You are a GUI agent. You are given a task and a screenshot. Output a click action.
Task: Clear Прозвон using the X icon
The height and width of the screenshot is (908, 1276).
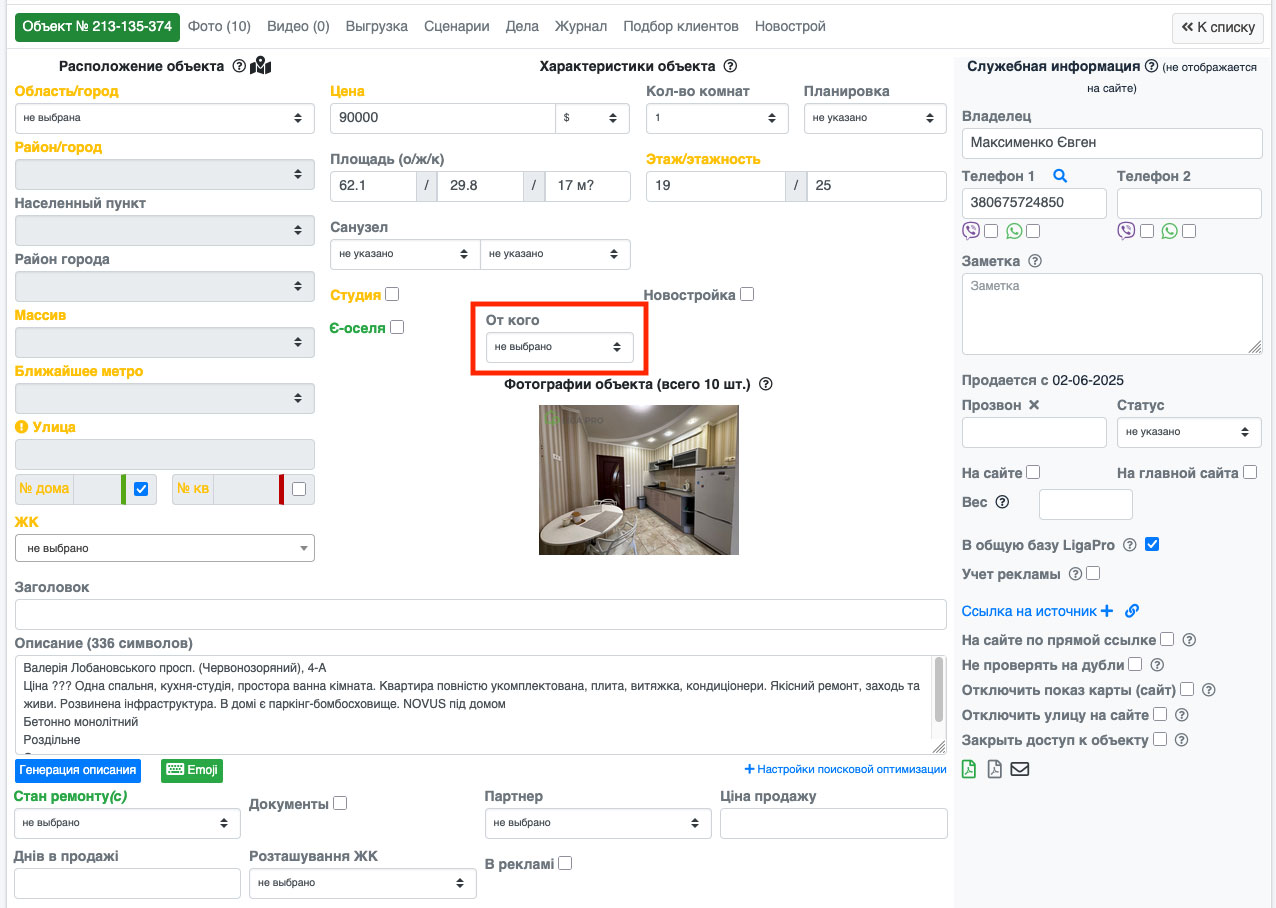[1035, 405]
